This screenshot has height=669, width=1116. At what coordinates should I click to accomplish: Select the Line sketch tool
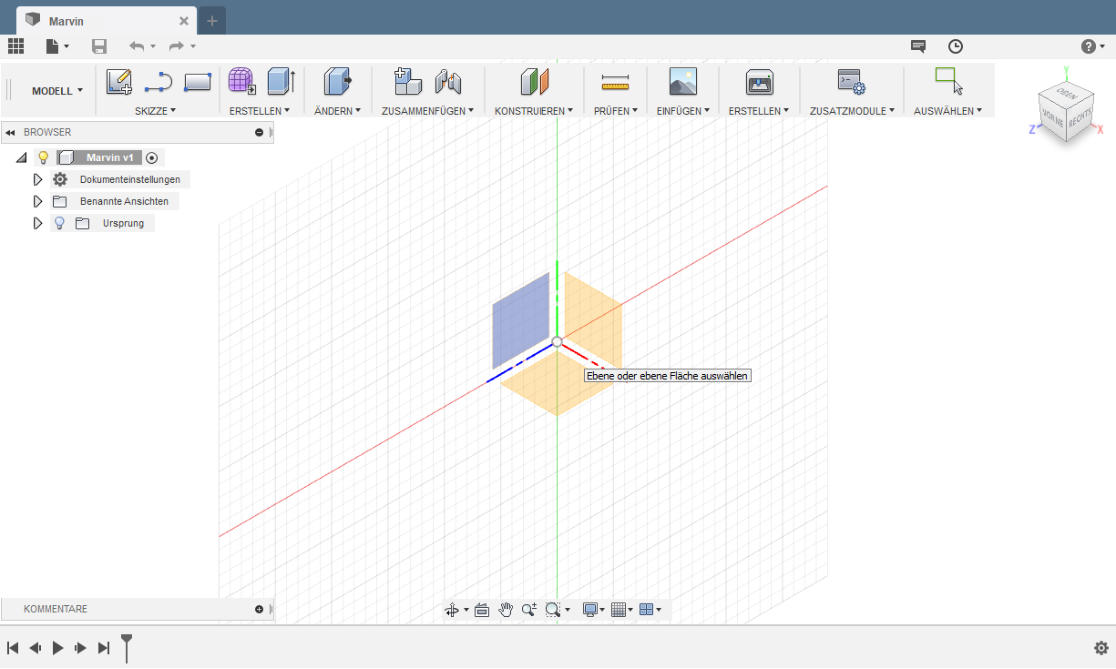coord(158,82)
